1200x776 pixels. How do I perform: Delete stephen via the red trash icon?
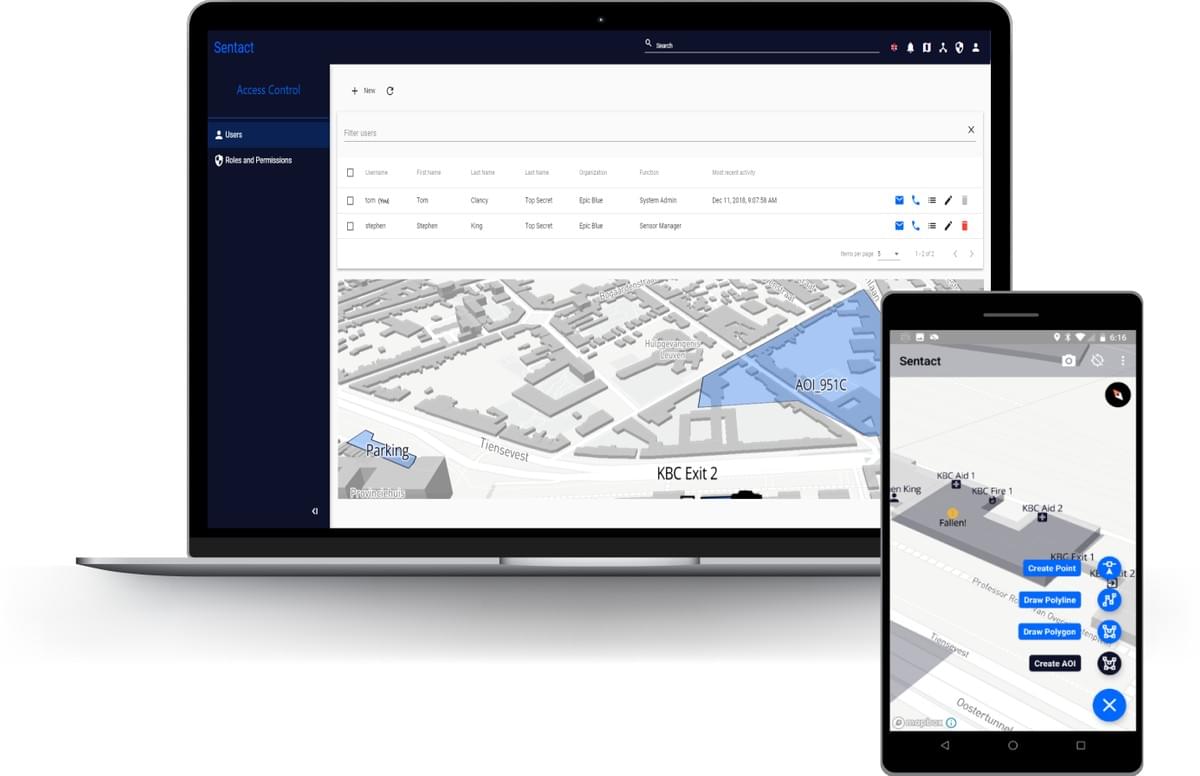click(964, 225)
